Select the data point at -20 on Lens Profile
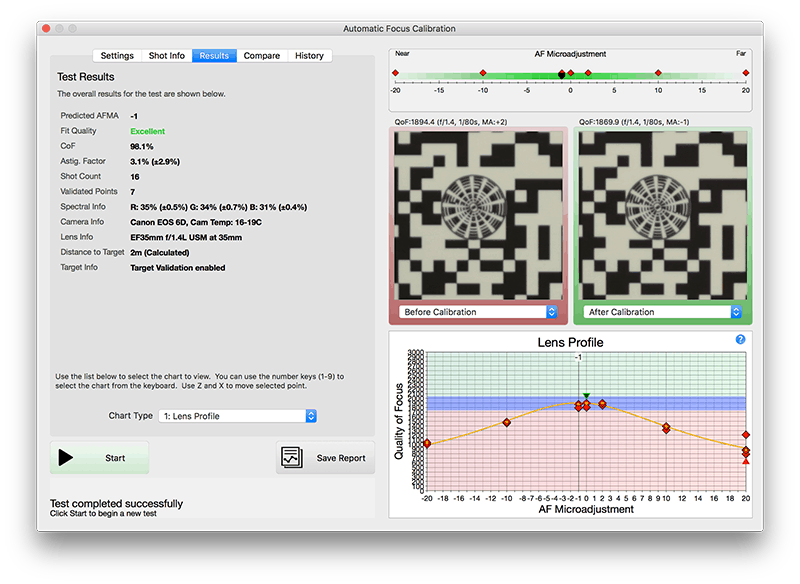 (428, 444)
